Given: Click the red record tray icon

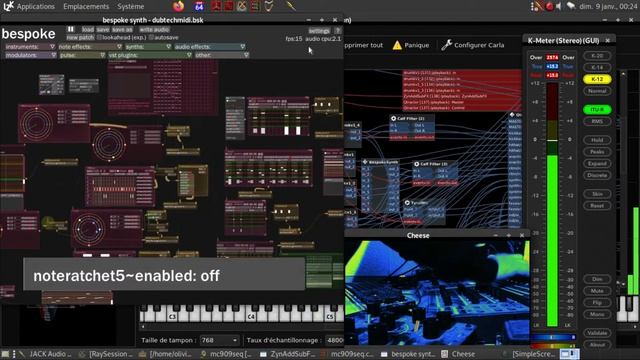Looking at the screenshot, I should click(x=549, y=6).
